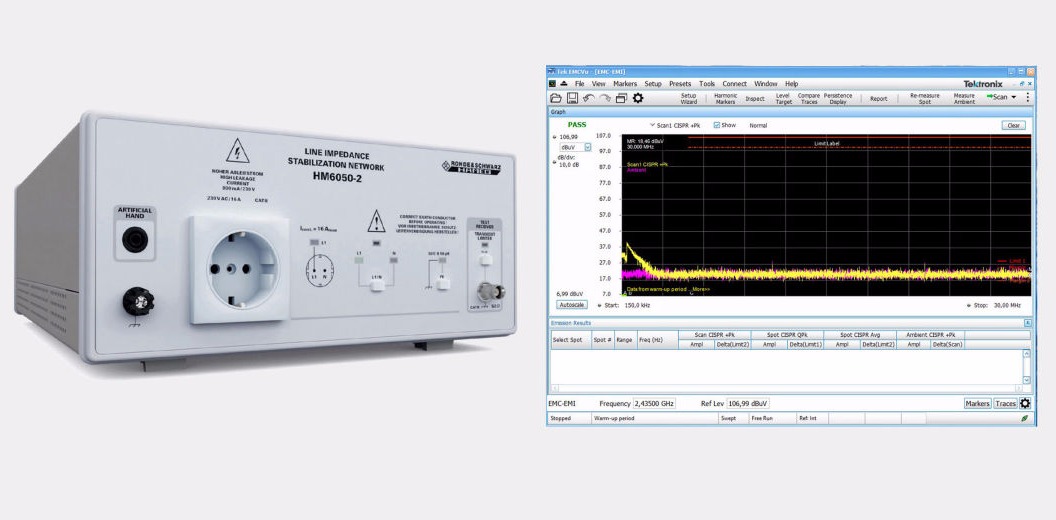
Task: Click the Autoscale button
Action: 571,305
